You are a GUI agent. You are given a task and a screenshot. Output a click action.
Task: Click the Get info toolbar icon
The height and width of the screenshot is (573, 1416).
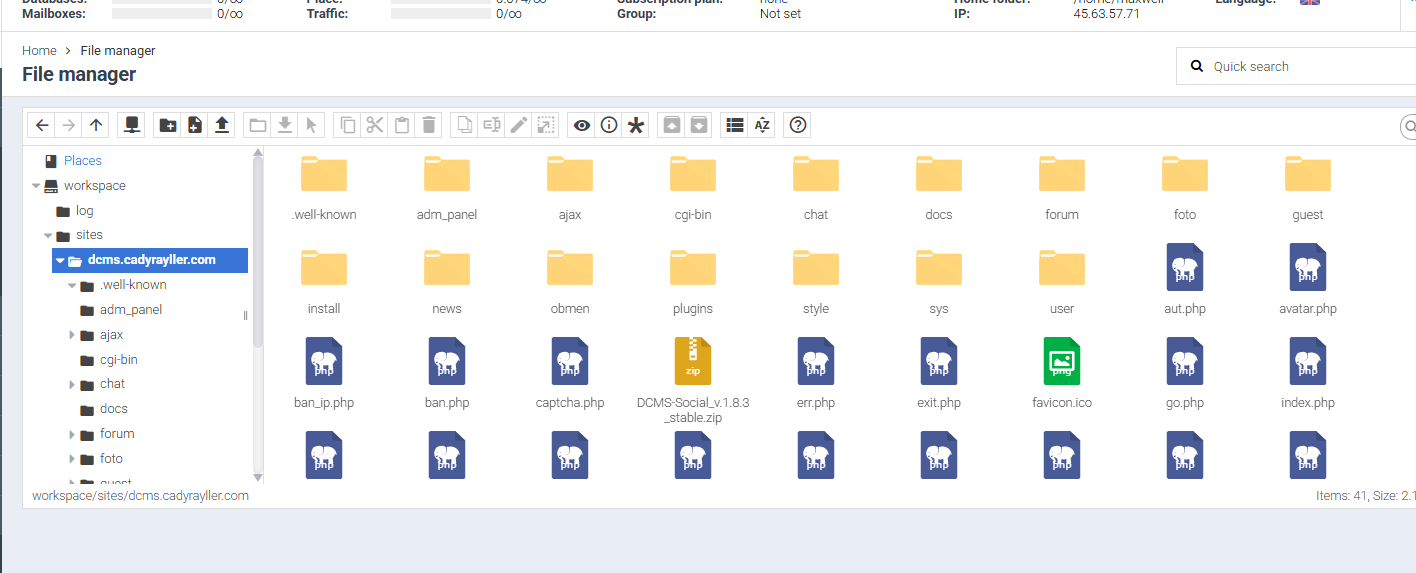click(608, 125)
